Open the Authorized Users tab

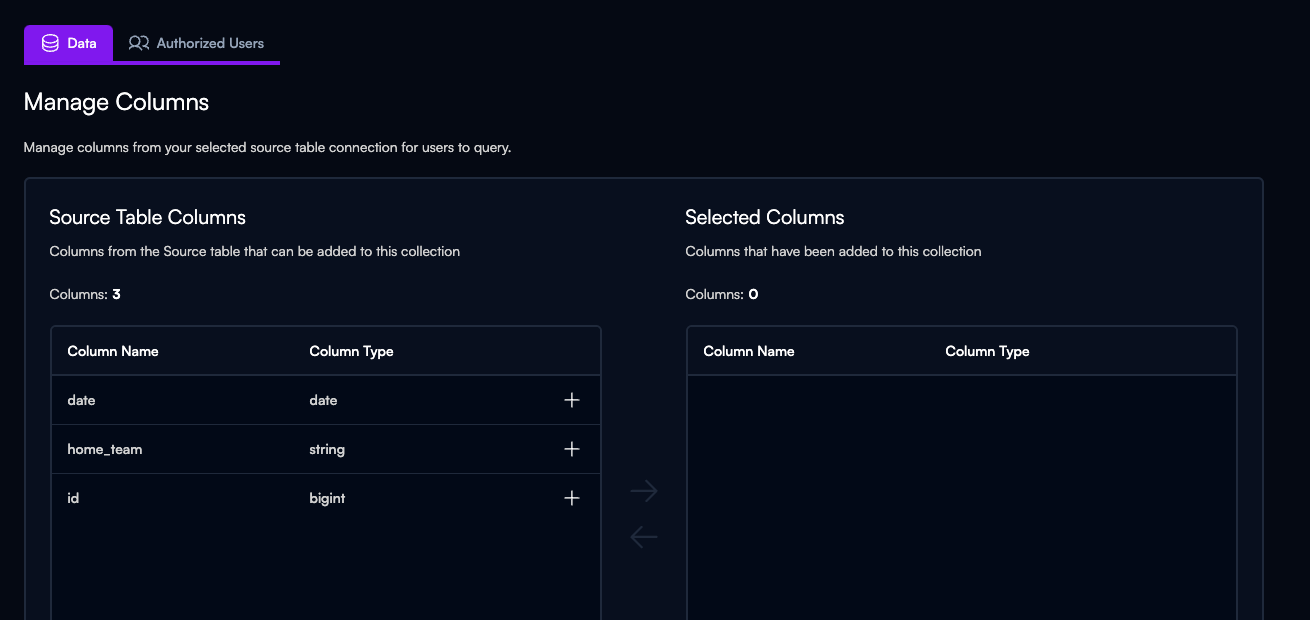click(198, 44)
